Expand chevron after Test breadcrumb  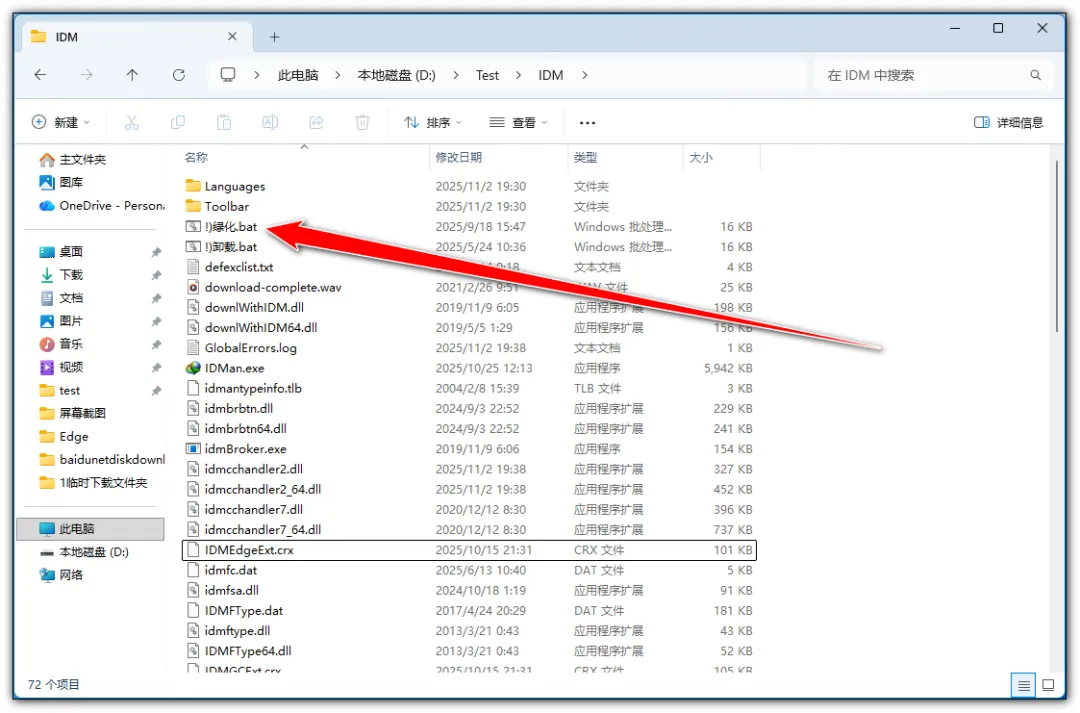[518, 75]
